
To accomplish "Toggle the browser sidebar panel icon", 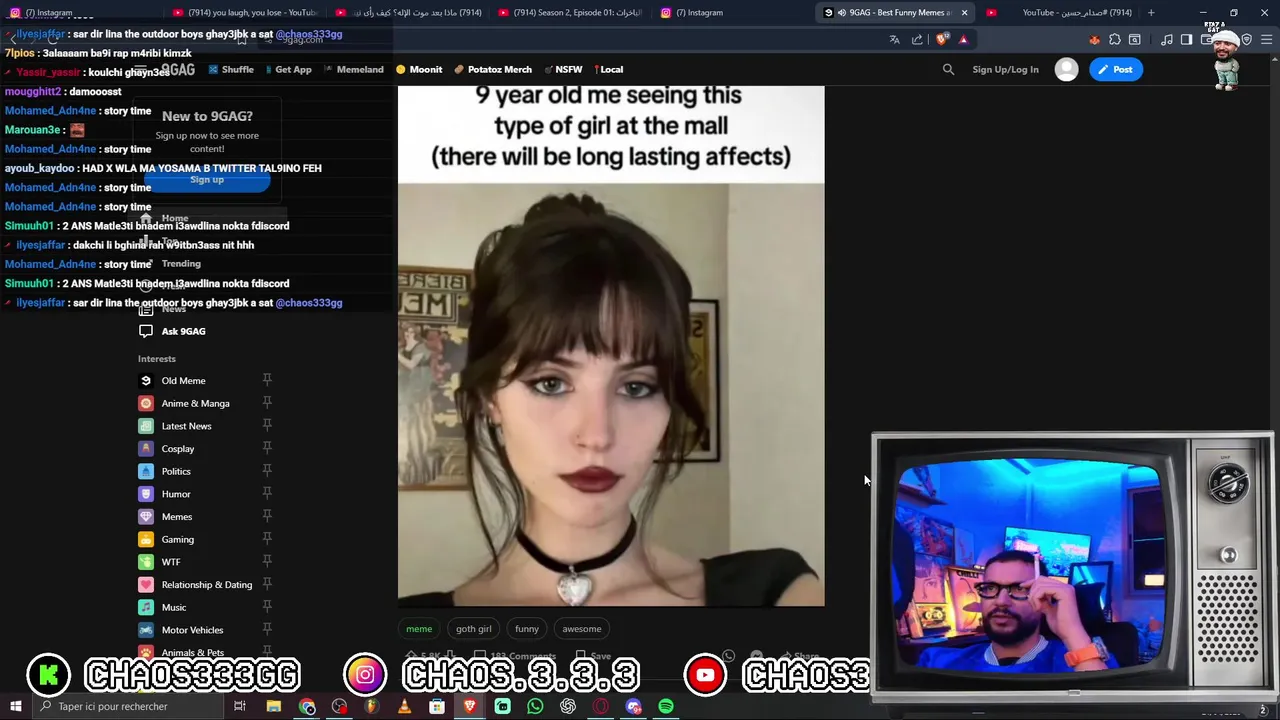I will (1186, 39).
